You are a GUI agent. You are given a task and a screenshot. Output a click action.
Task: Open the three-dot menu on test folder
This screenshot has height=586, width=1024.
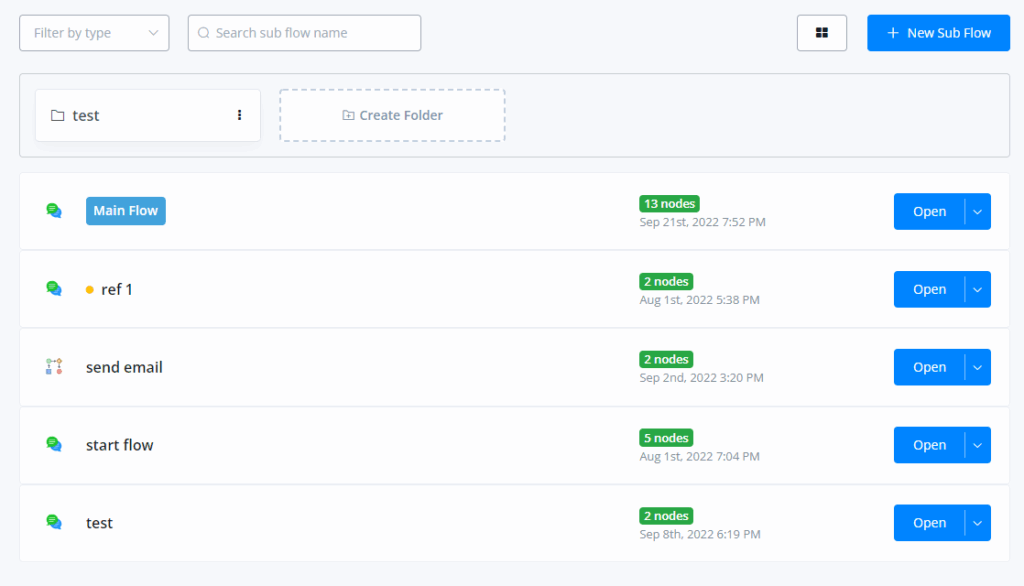pos(239,115)
